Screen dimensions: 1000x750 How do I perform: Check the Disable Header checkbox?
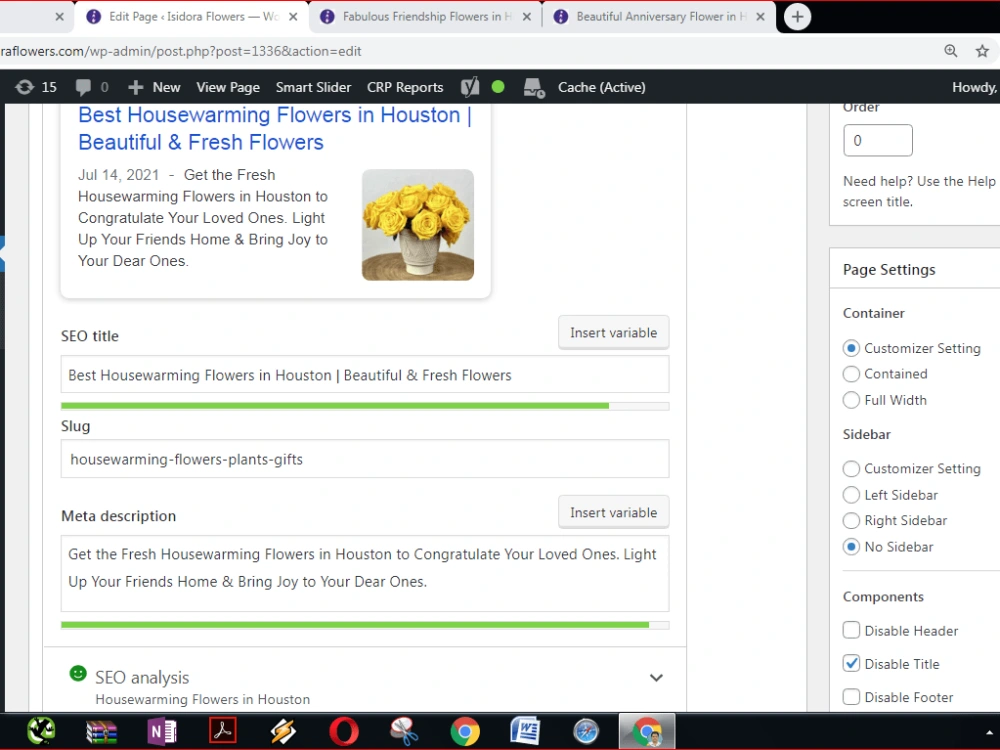(851, 630)
